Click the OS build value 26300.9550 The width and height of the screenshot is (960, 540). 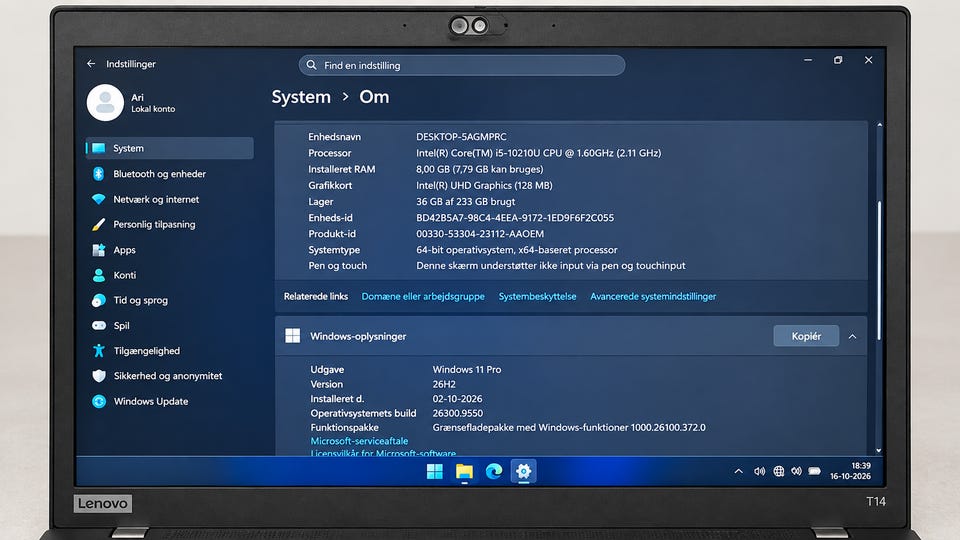(x=457, y=413)
